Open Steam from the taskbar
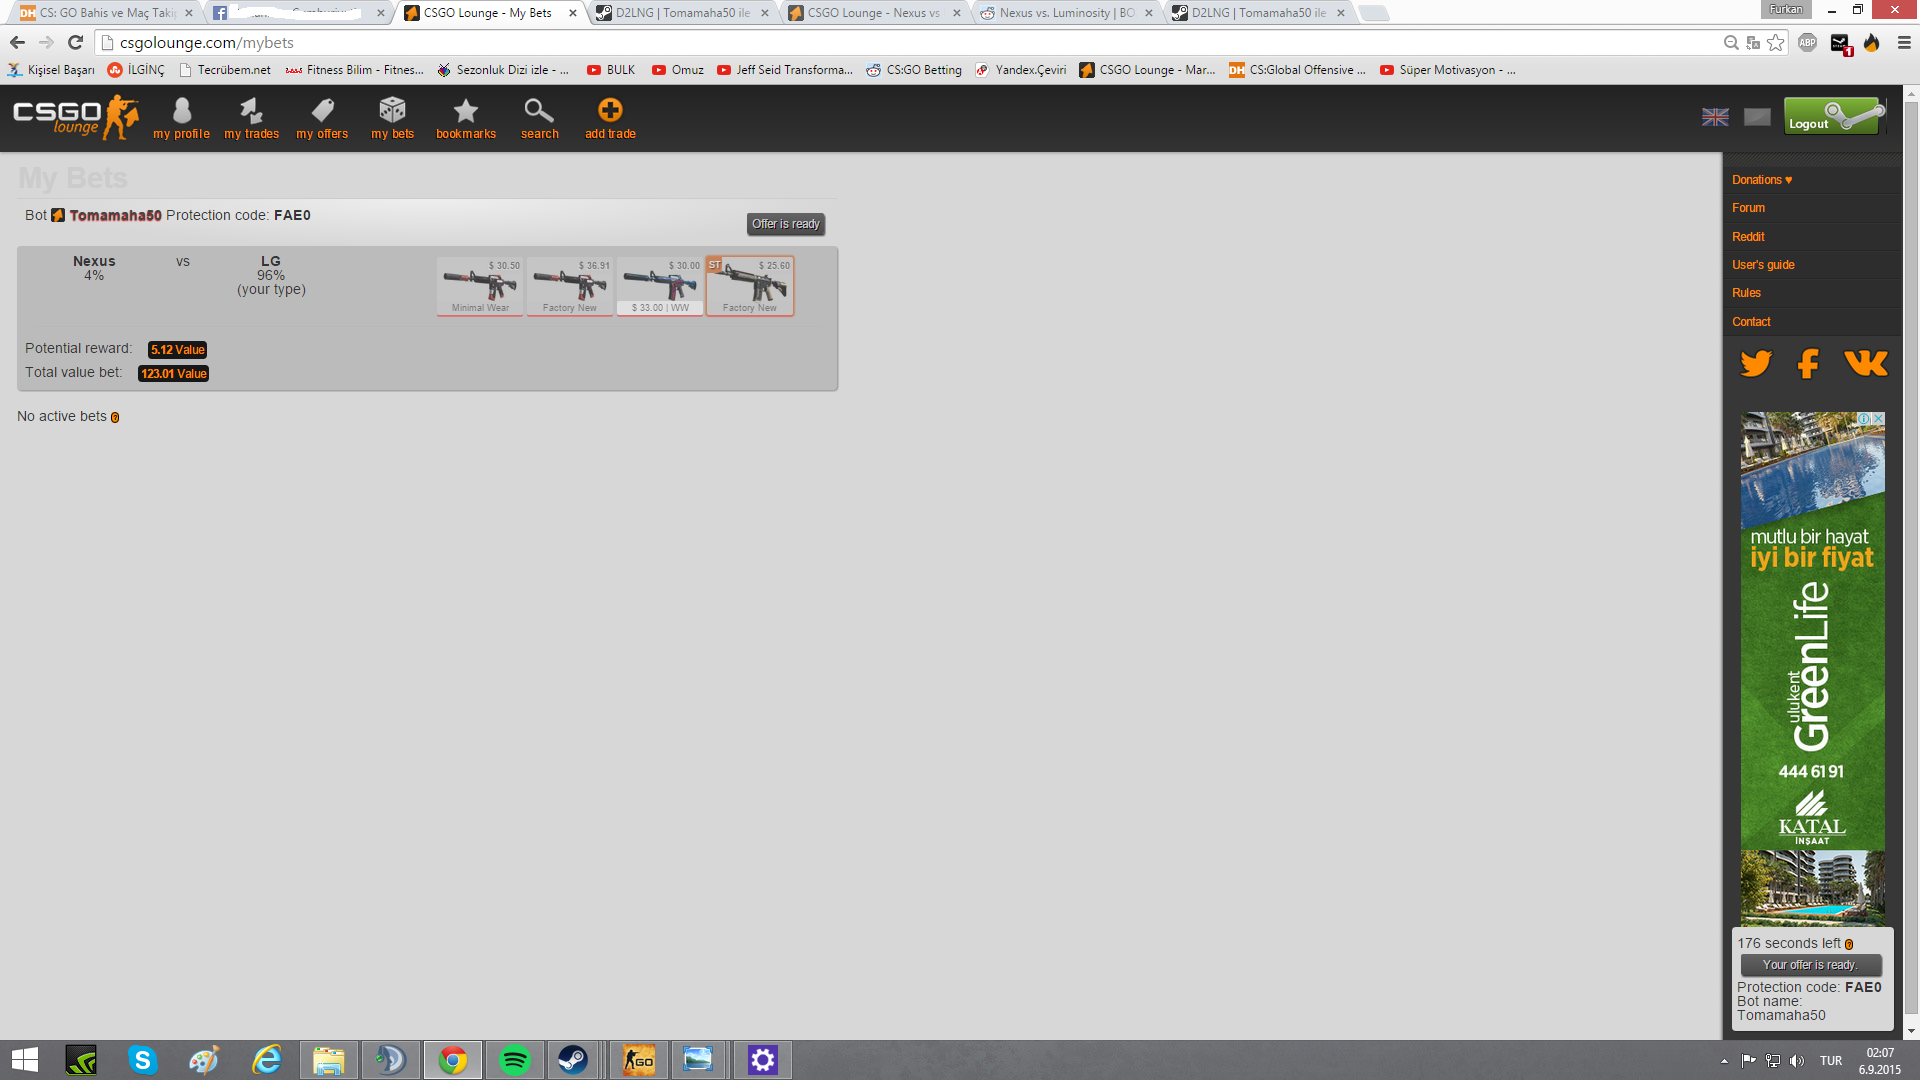 [x=573, y=1060]
